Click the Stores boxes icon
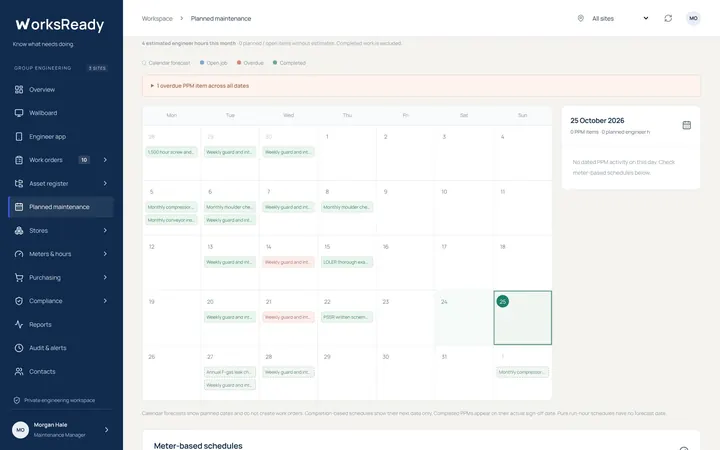Viewport: 720px width, 450px height. (19, 231)
